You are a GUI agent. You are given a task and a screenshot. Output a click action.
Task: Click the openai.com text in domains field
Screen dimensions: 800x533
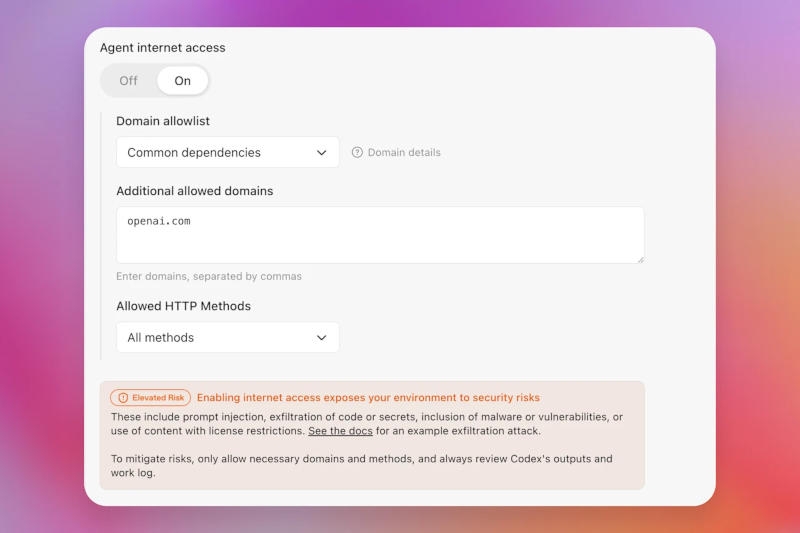coord(159,221)
